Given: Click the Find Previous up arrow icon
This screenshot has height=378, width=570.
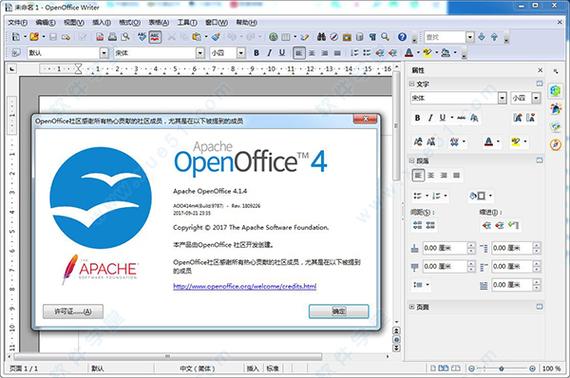Looking at the screenshot, I should [x=494, y=37].
